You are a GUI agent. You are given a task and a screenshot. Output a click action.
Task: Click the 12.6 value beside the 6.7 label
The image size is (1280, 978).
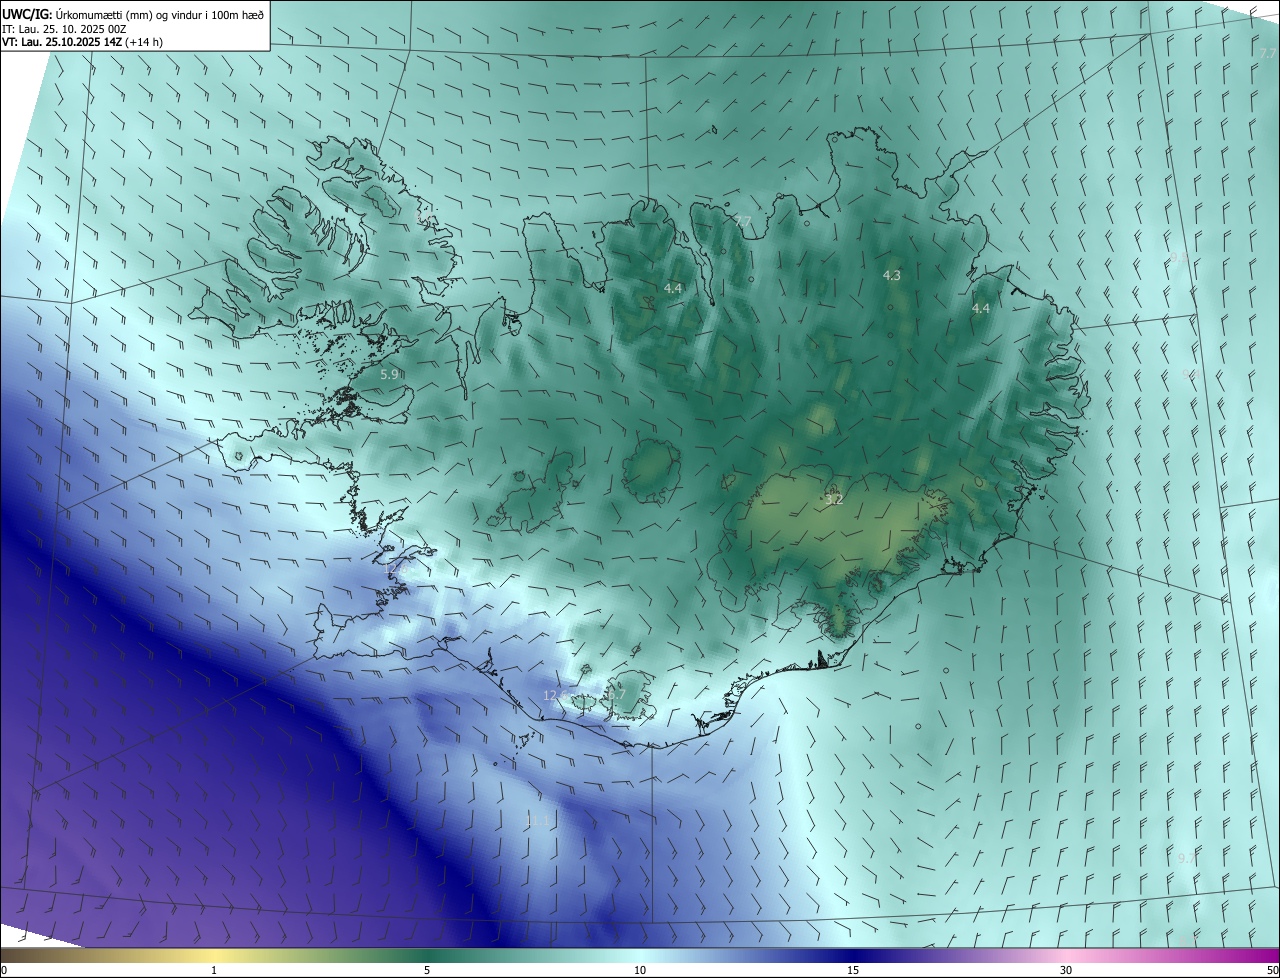tap(556, 695)
